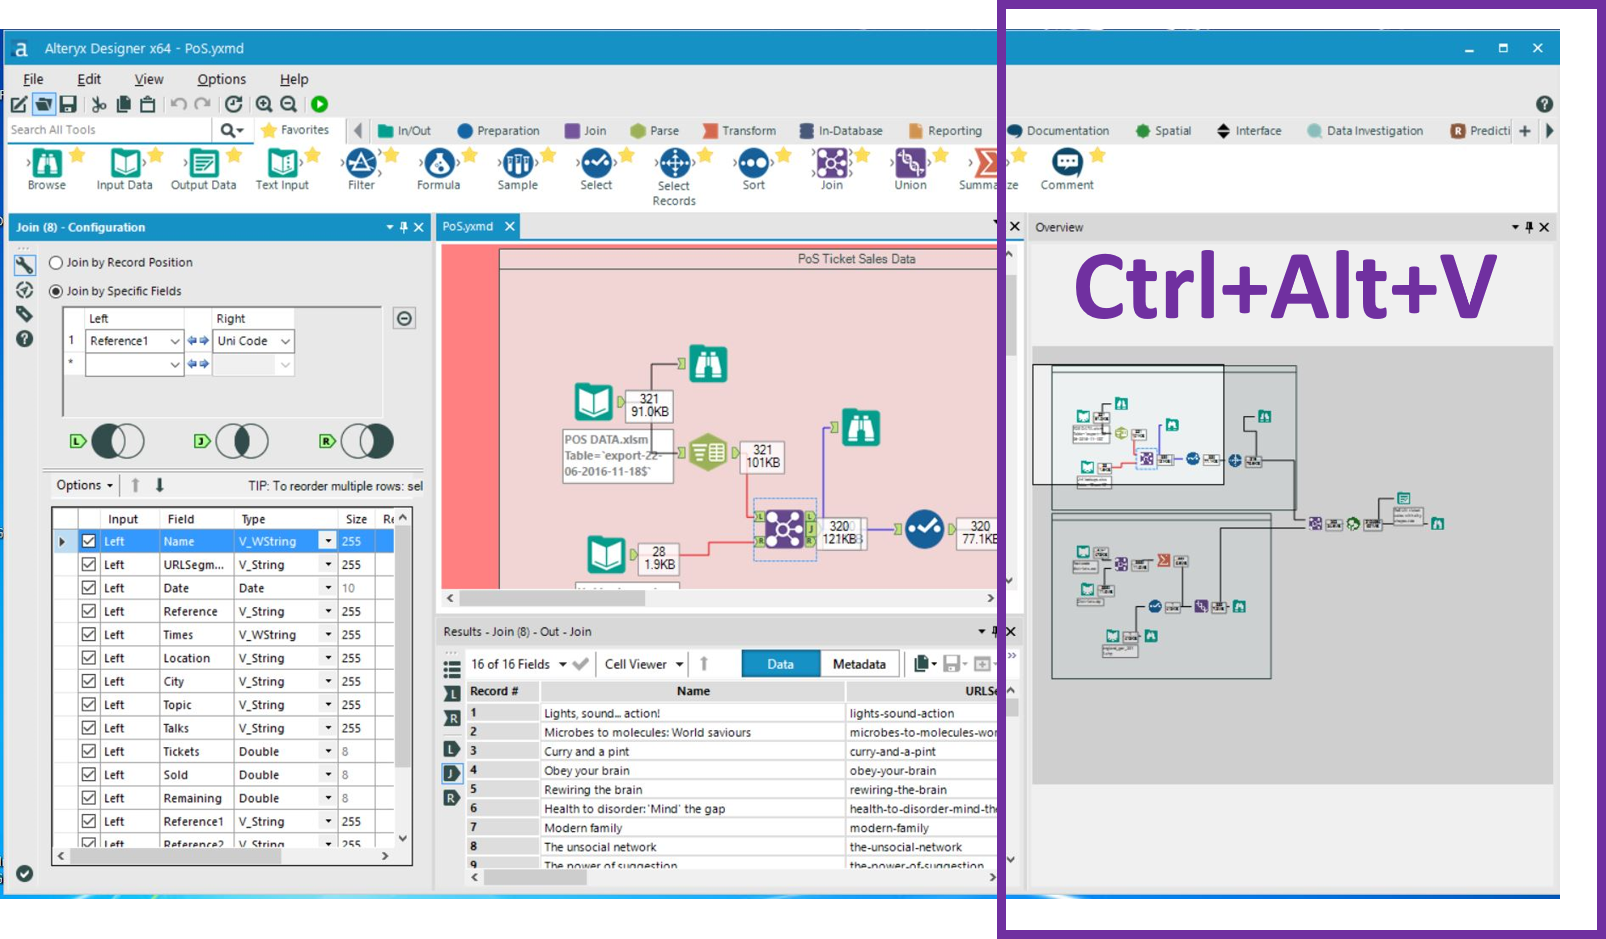Select right unjoined output Venn icon
Image resolution: width=1606 pixels, height=939 pixels.
coord(367,441)
